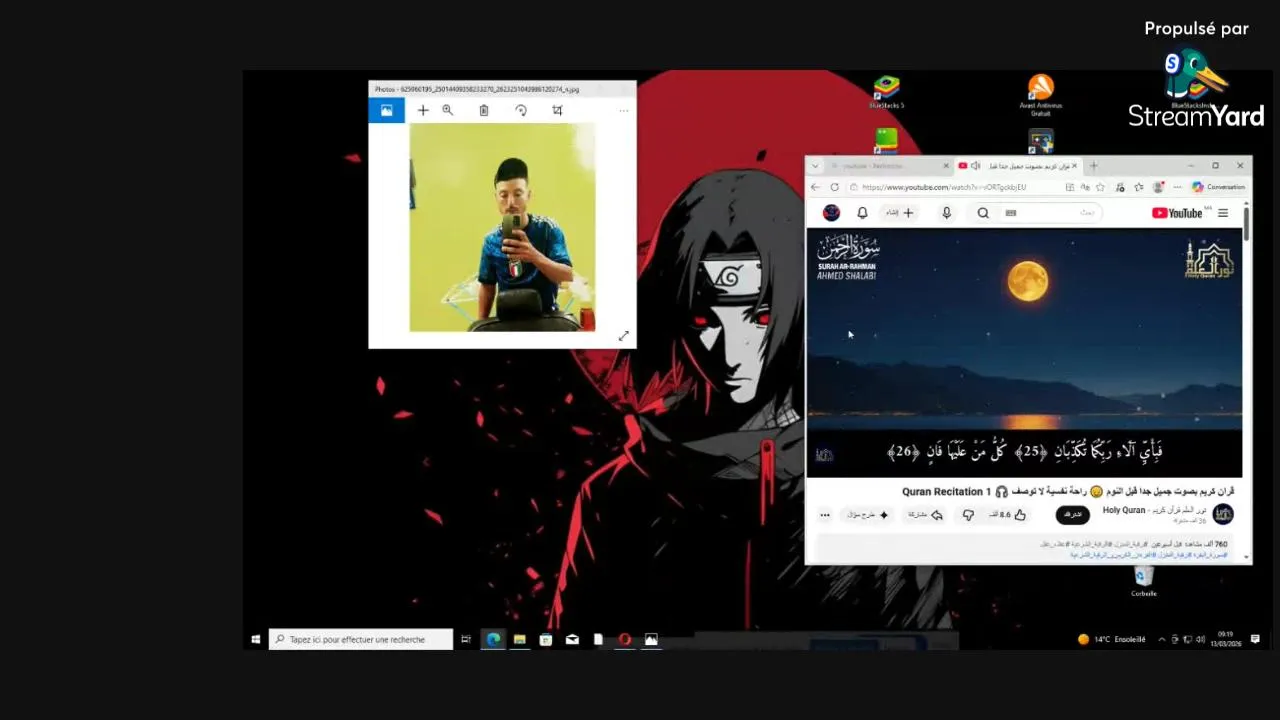The image size is (1280, 720).
Task: Close the Quran recitation tab
Action: coord(1075,166)
